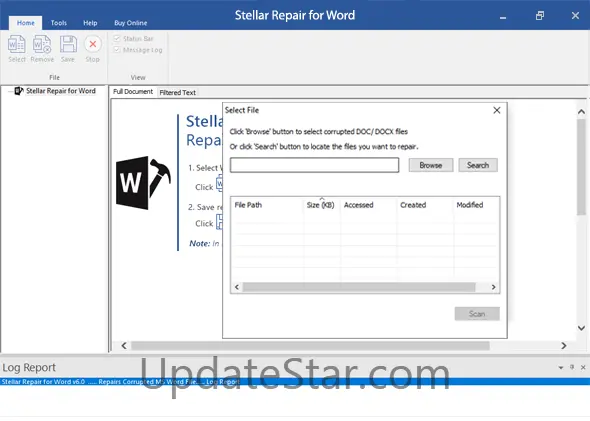Click the Search button
The image size is (590, 421).
pos(478,165)
